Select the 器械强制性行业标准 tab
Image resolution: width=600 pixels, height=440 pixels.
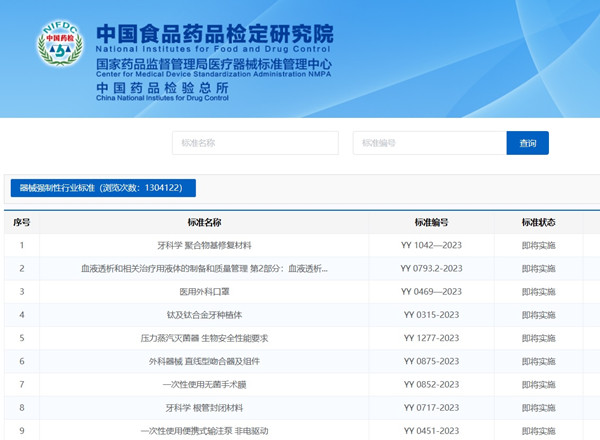103,188
